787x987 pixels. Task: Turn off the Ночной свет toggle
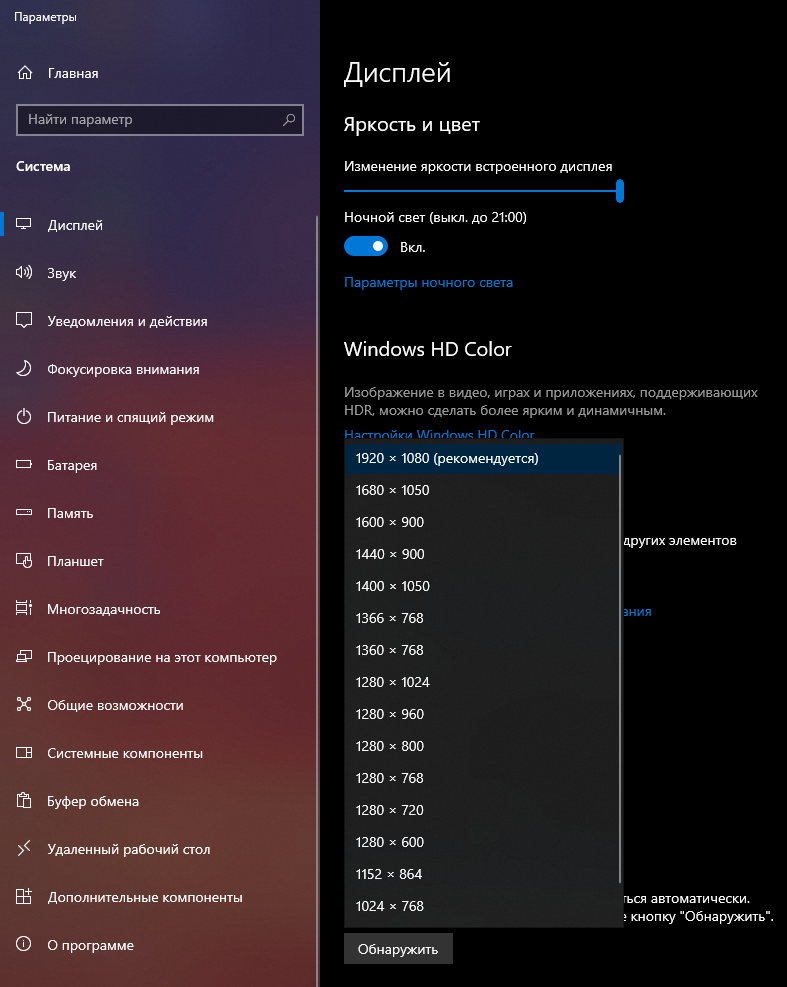[x=365, y=246]
